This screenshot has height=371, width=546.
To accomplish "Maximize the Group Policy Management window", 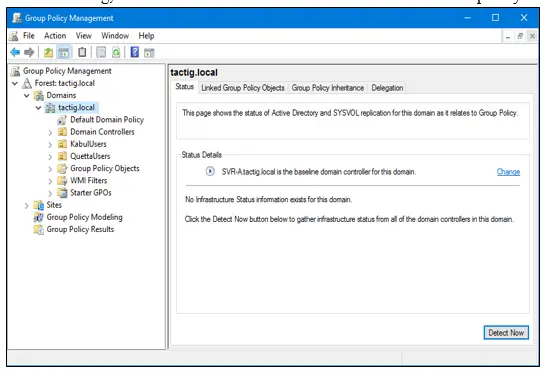I will (x=496, y=18).
